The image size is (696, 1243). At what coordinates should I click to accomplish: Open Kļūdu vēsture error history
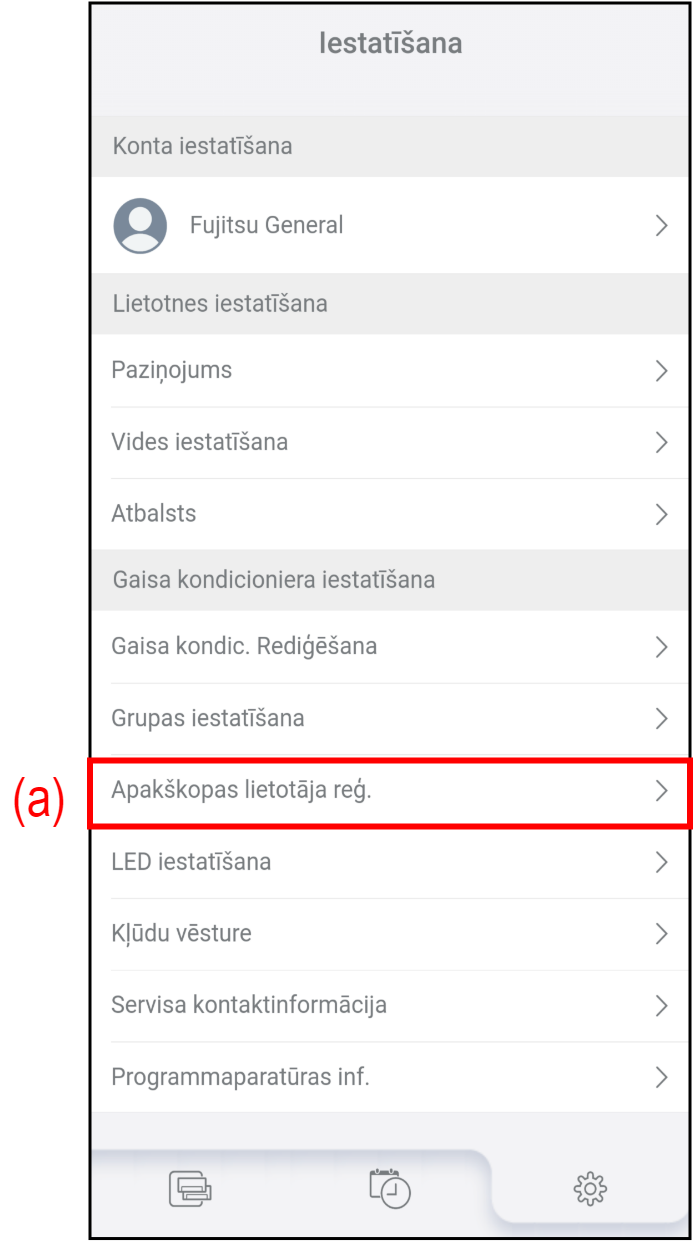390,934
